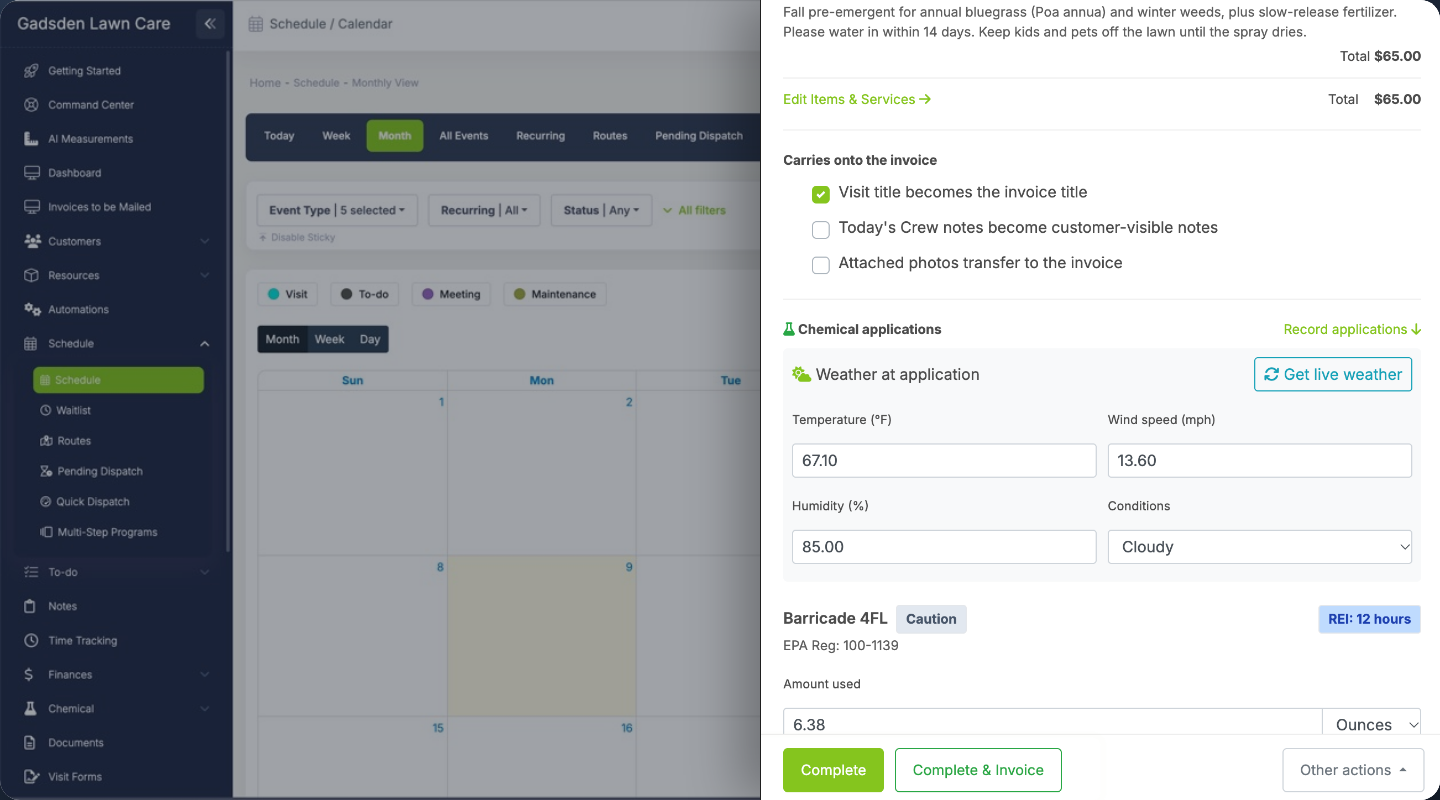1440x800 pixels.
Task: Toggle the Visit event type legend
Action: [287, 294]
